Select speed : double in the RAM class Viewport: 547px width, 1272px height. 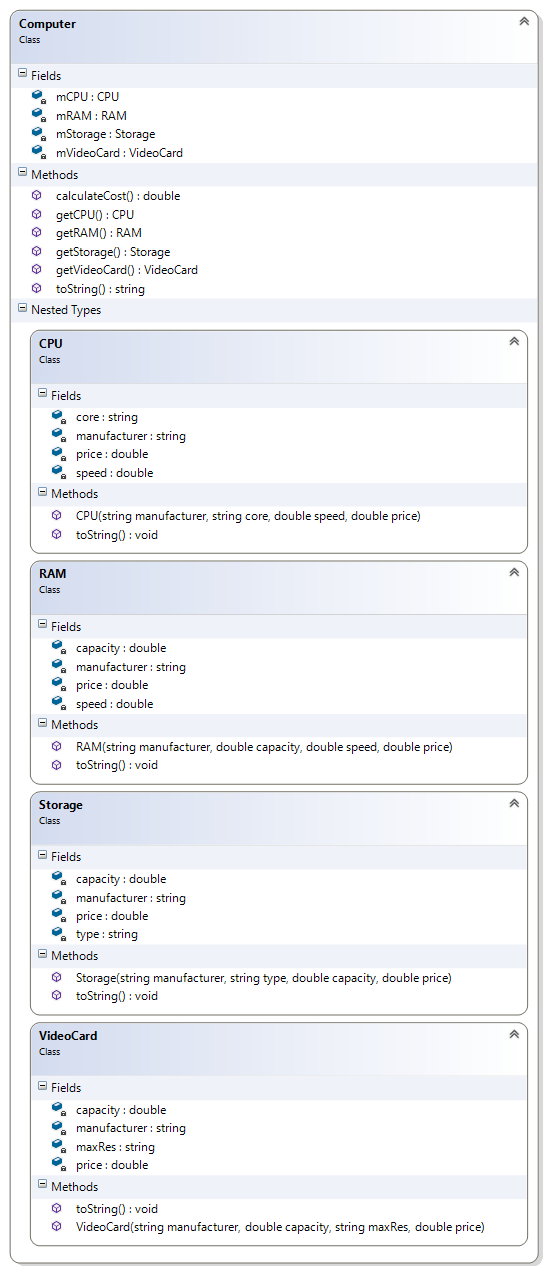click(x=115, y=704)
